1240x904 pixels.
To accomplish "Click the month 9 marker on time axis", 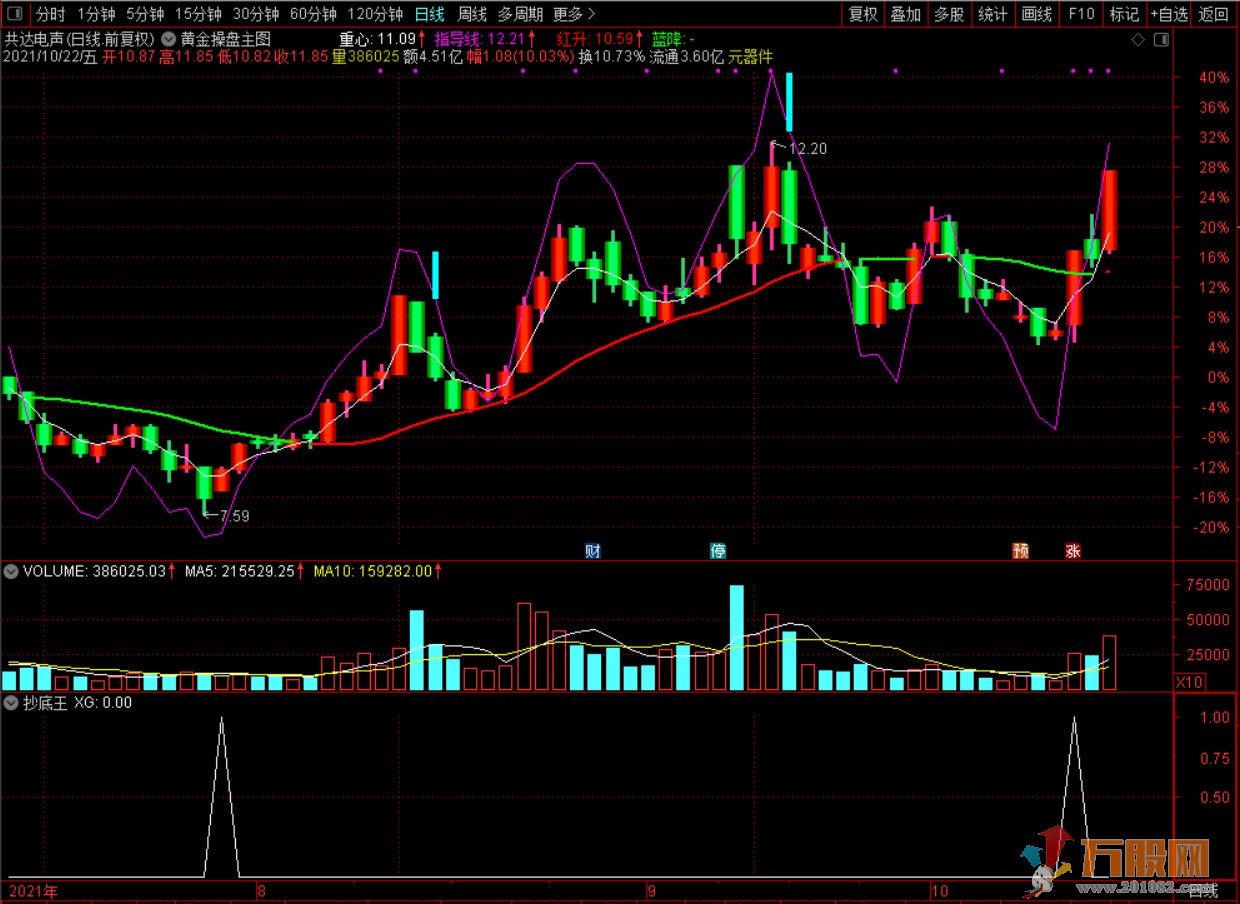I will coord(651,890).
